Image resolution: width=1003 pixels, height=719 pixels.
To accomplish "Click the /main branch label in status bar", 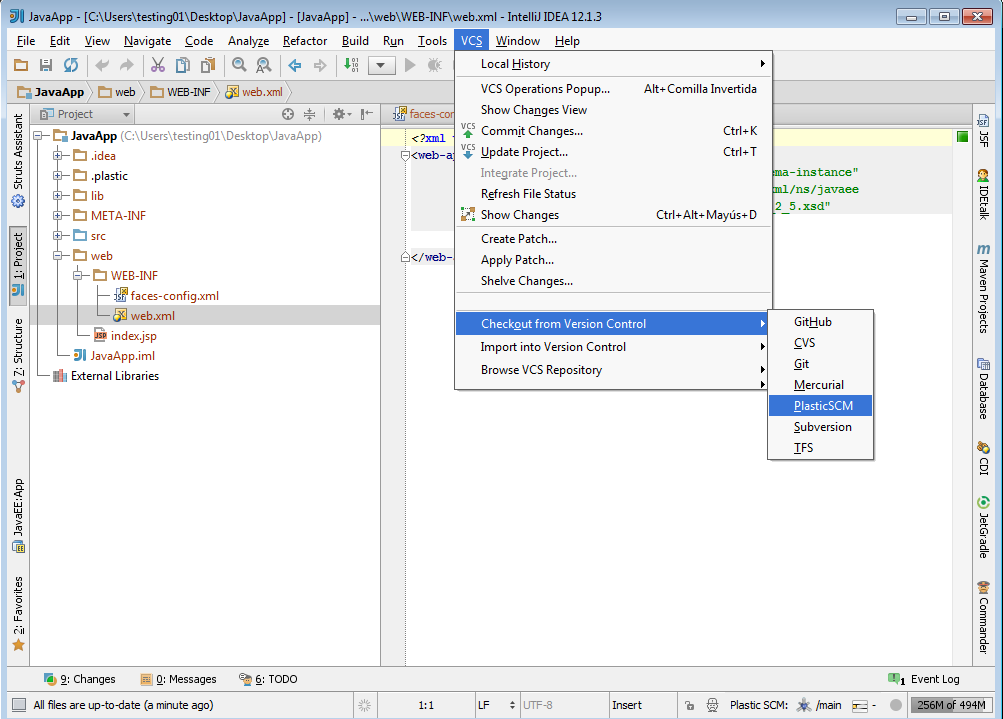I will click(828, 705).
